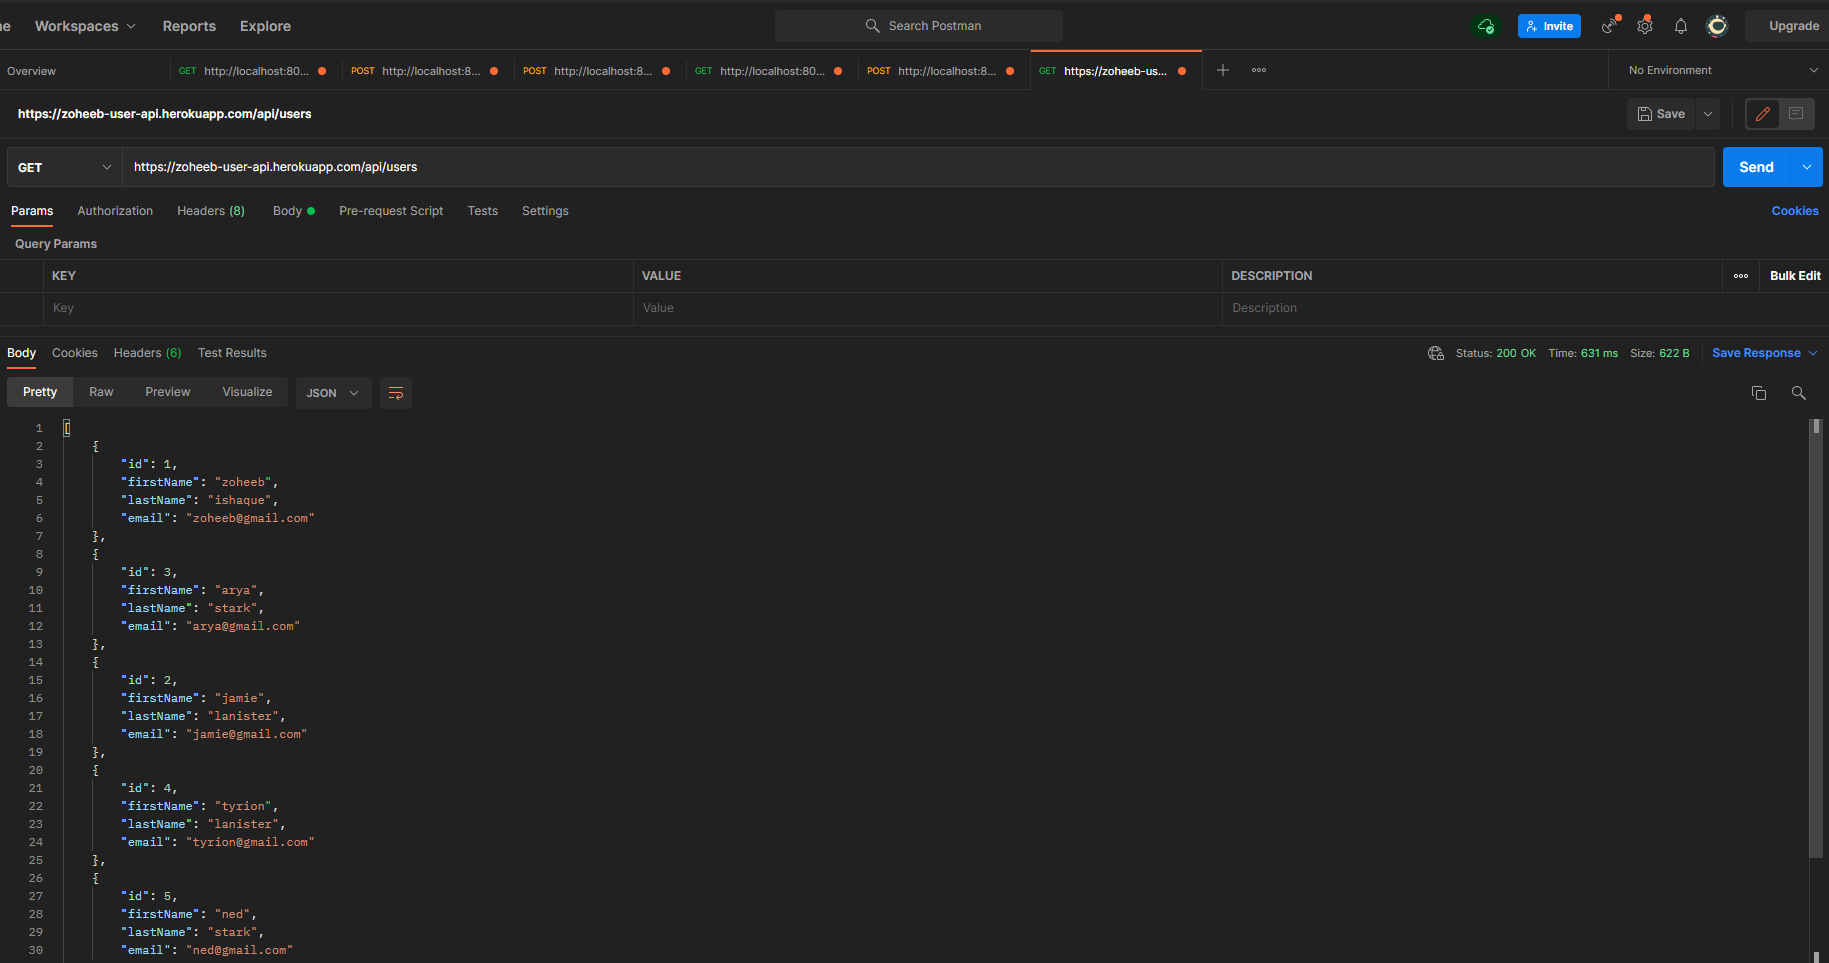
Task: Click the cloud sync status icon
Action: point(1486,26)
